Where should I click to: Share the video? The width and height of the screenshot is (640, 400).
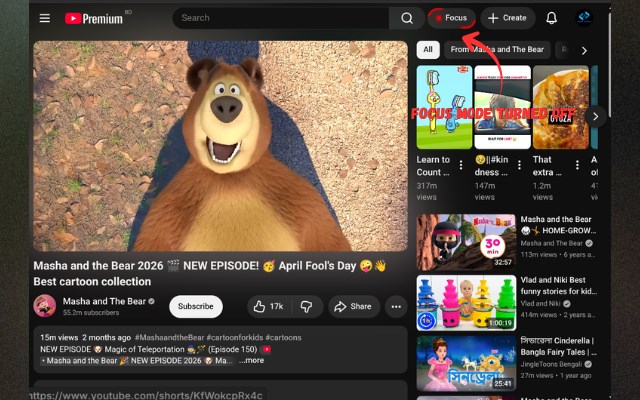click(353, 307)
